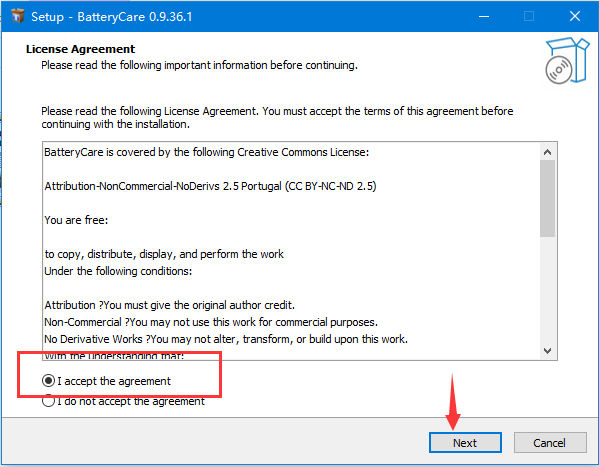This screenshot has height=467, width=599.
Task: Click the 'No Derivative Works' license line
Action: pos(226,339)
